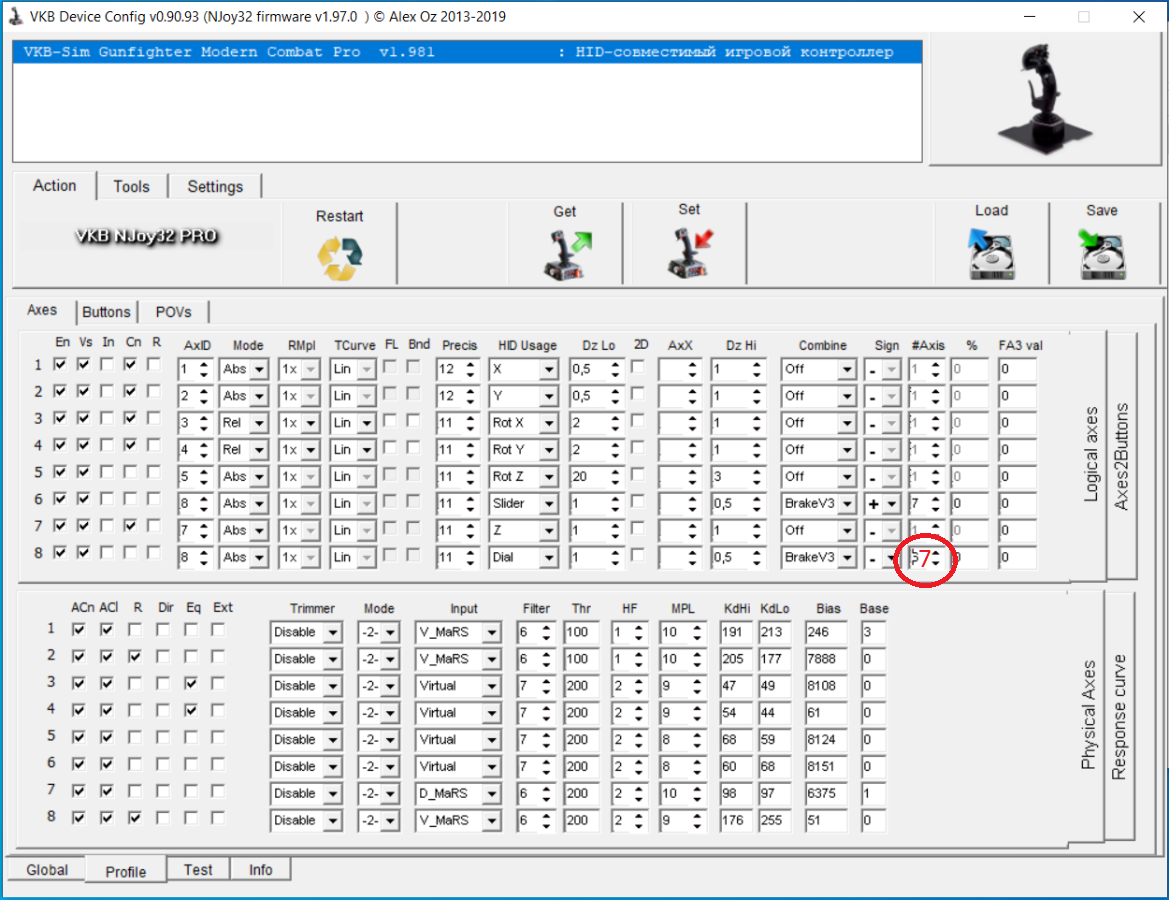Click the Set joystick icon
The image size is (1169, 900).
pyautogui.click(x=690, y=254)
